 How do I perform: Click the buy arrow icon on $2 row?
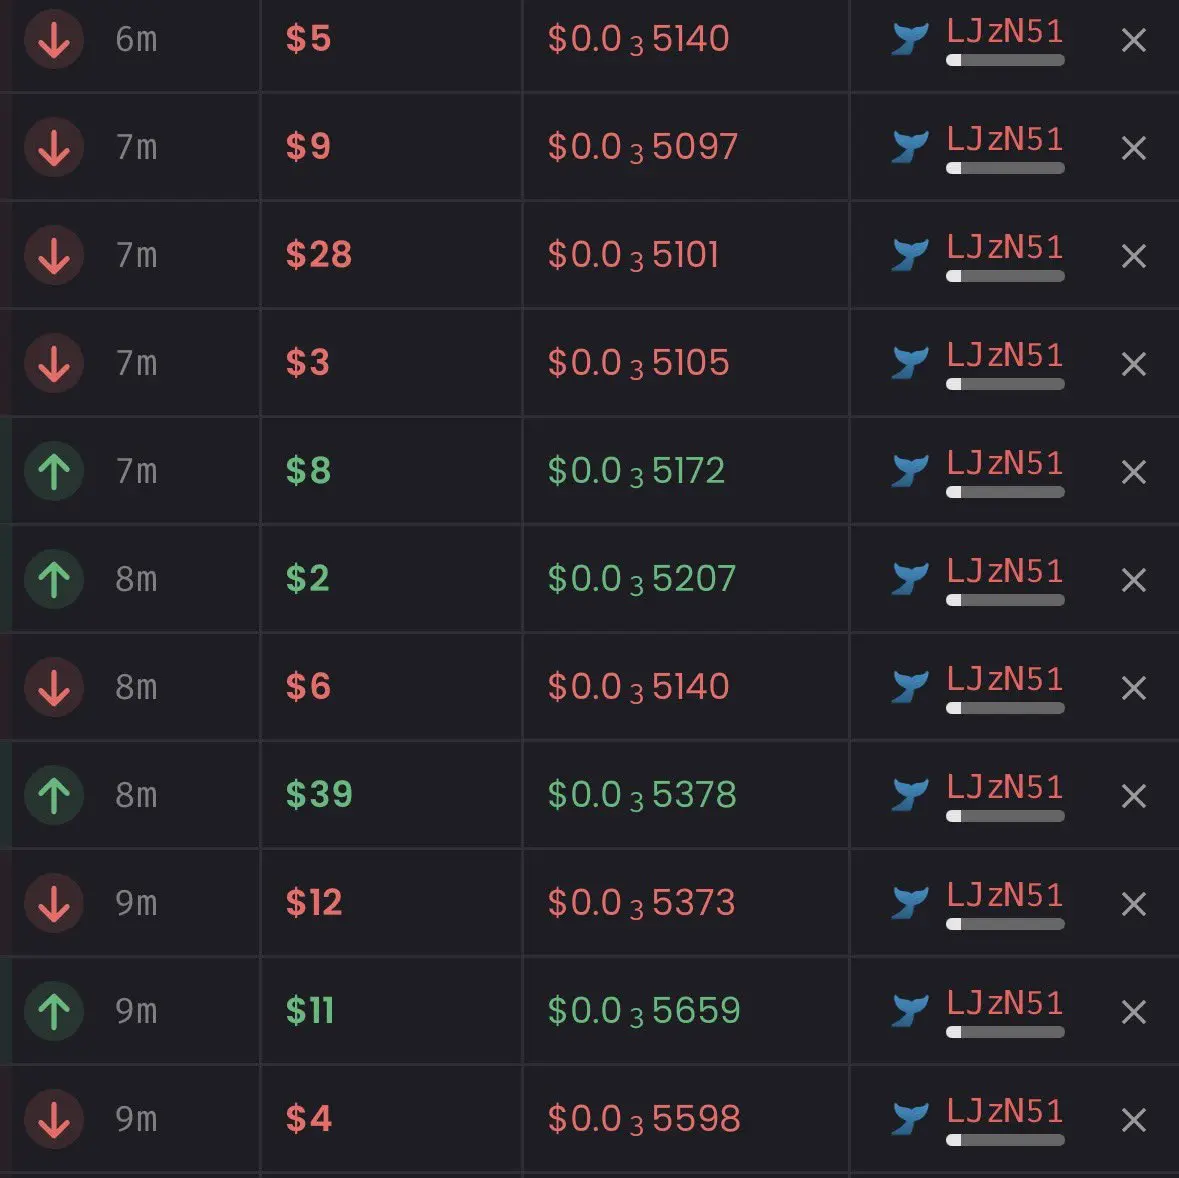pyautogui.click(x=53, y=579)
